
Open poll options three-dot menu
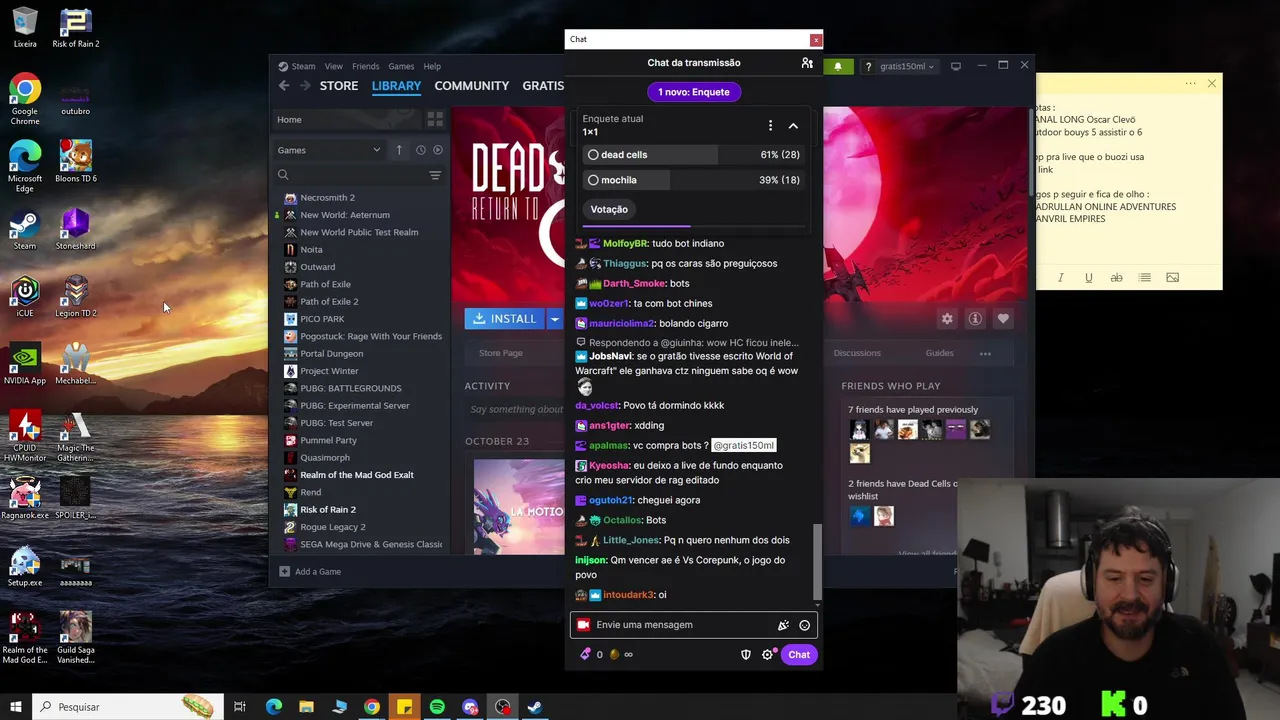pos(770,126)
